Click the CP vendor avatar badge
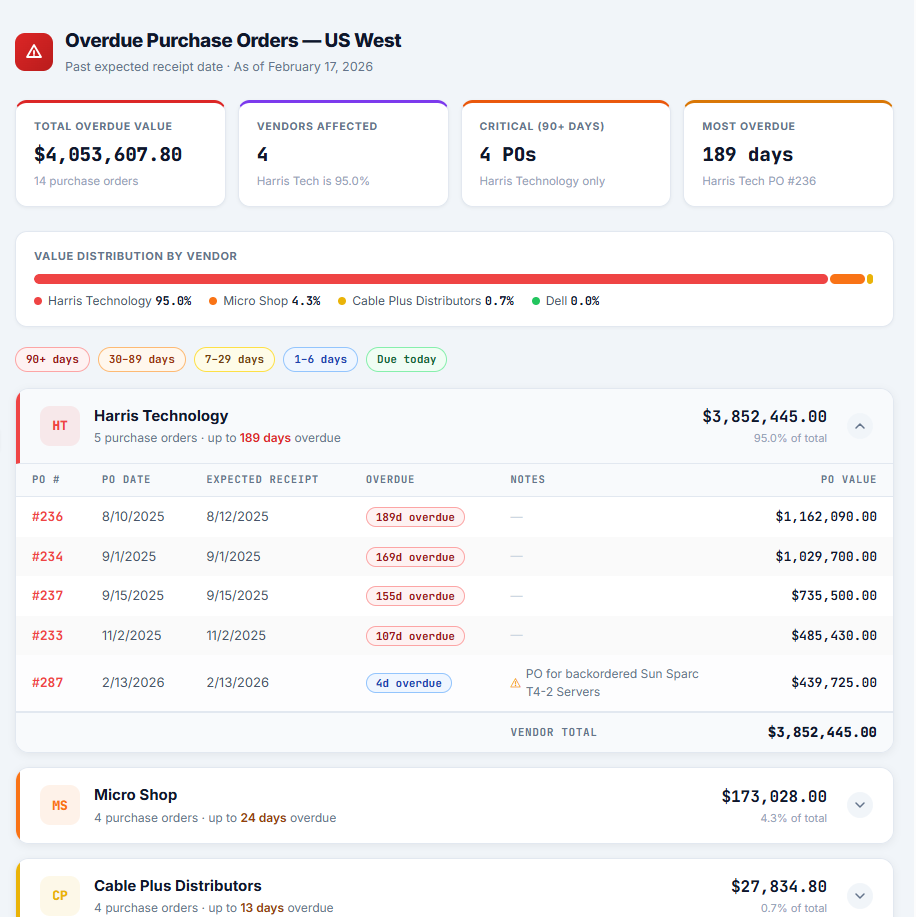The width and height of the screenshot is (916, 917). (60, 895)
